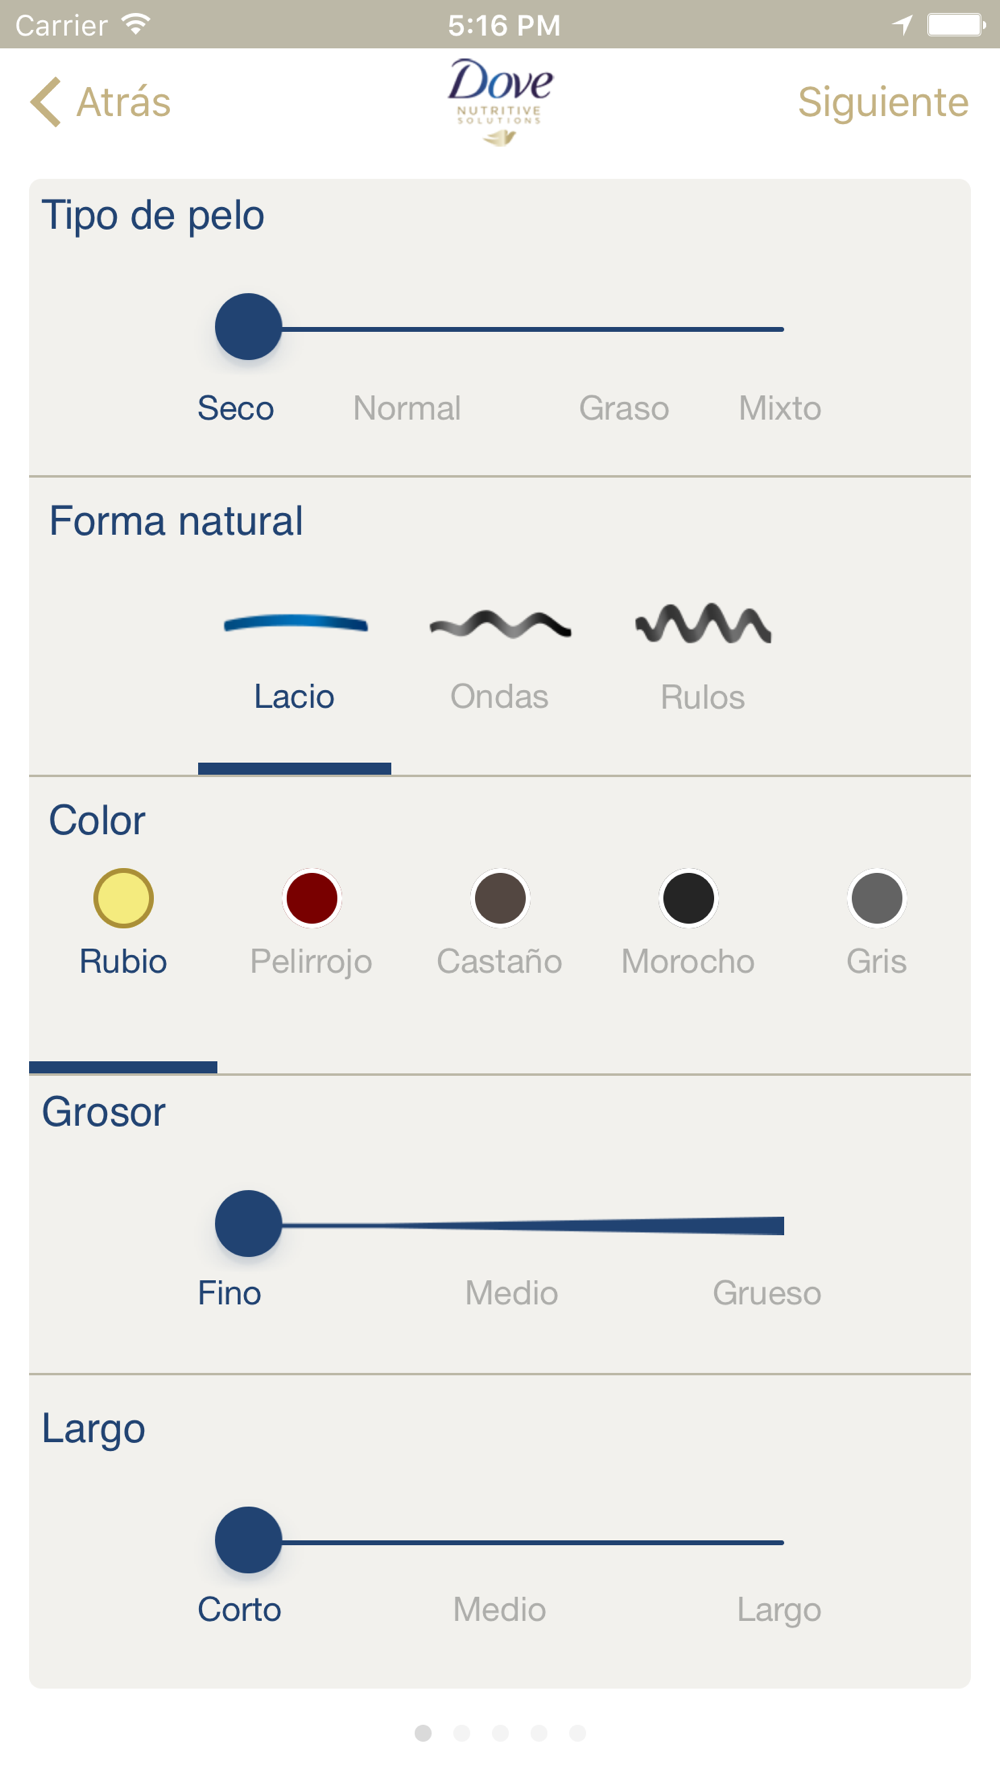Screen dimensions: 1000x1778
Task: Jump to the second page indicator dot
Action: 462,1733
